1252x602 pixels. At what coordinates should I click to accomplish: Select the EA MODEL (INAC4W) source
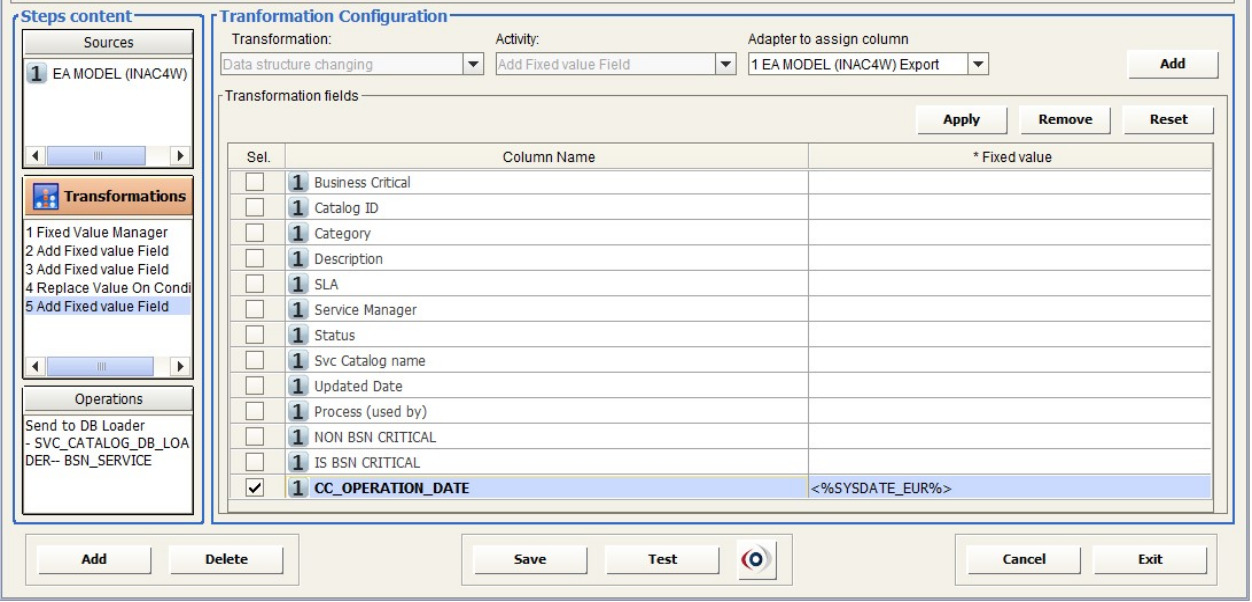pos(108,73)
